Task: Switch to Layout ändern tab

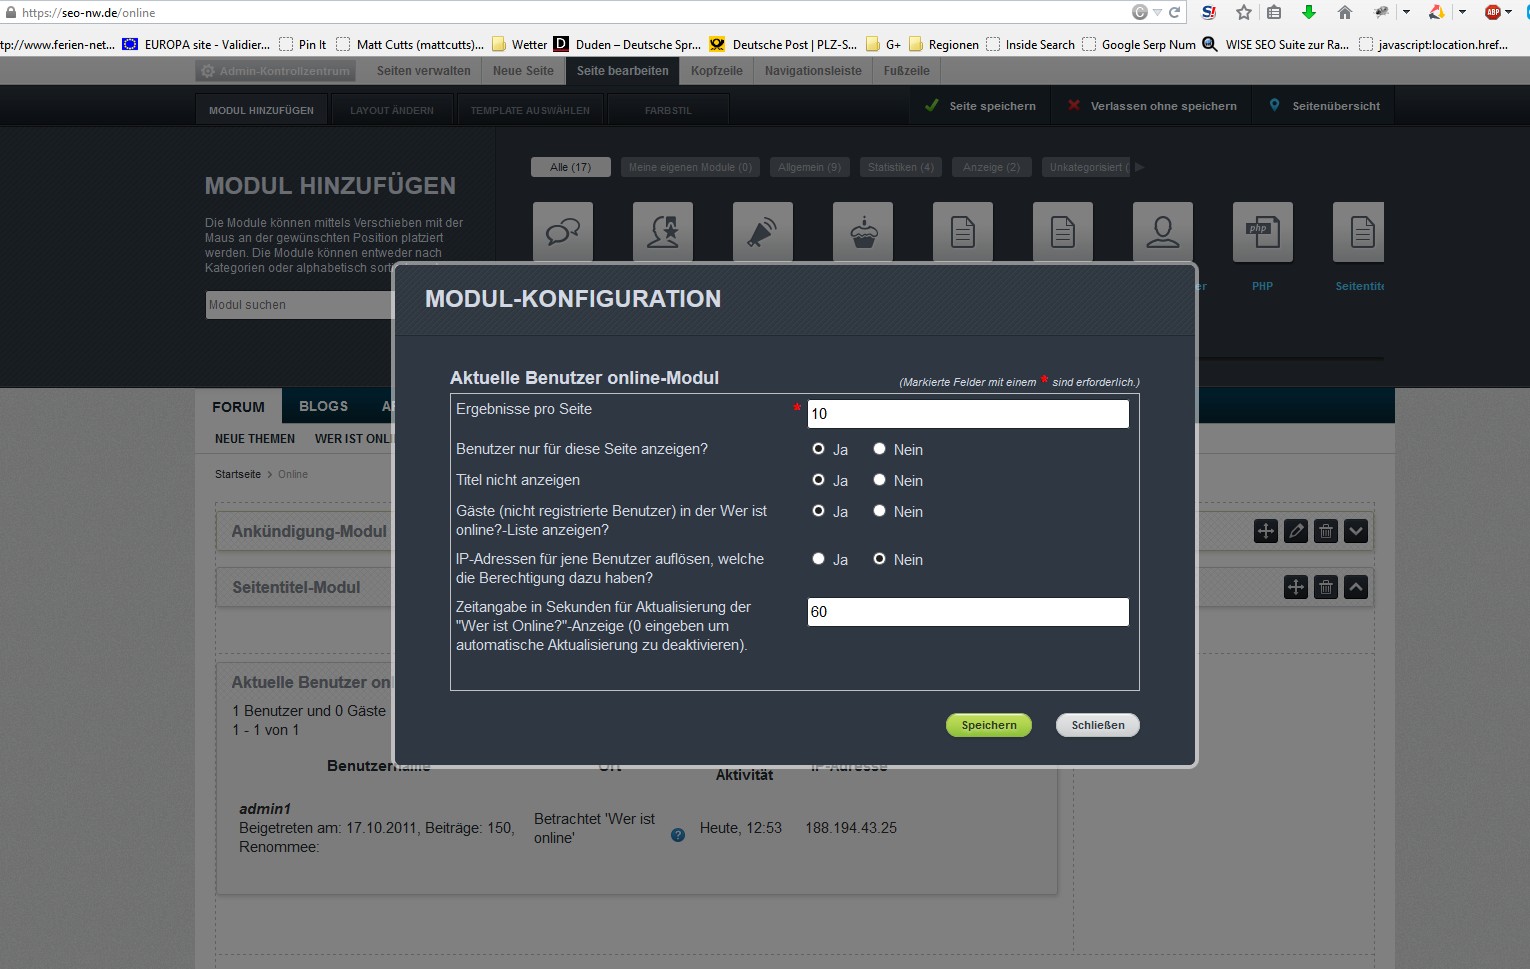Action: tap(392, 110)
